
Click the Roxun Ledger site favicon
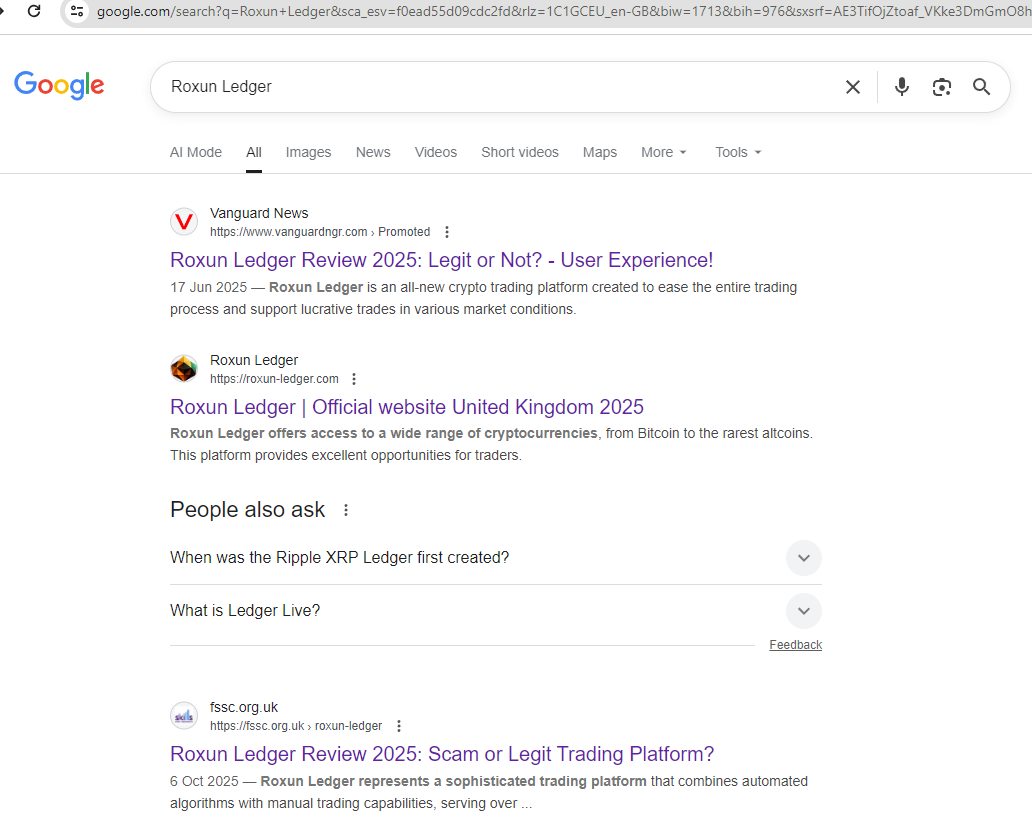click(184, 368)
